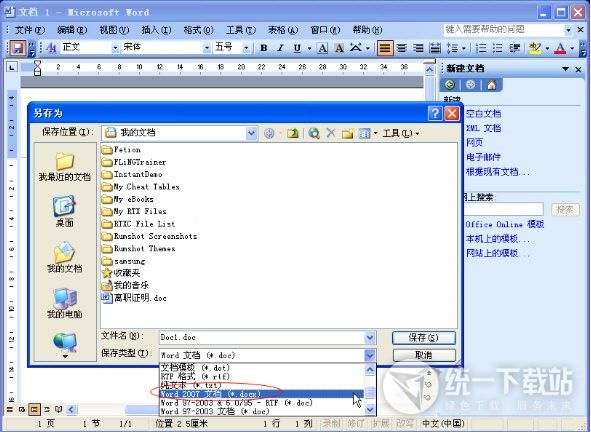The height and width of the screenshot is (432, 591).
Task: Switch to print layout view icon
Action: pyautogui.click(x=34, y=409)
